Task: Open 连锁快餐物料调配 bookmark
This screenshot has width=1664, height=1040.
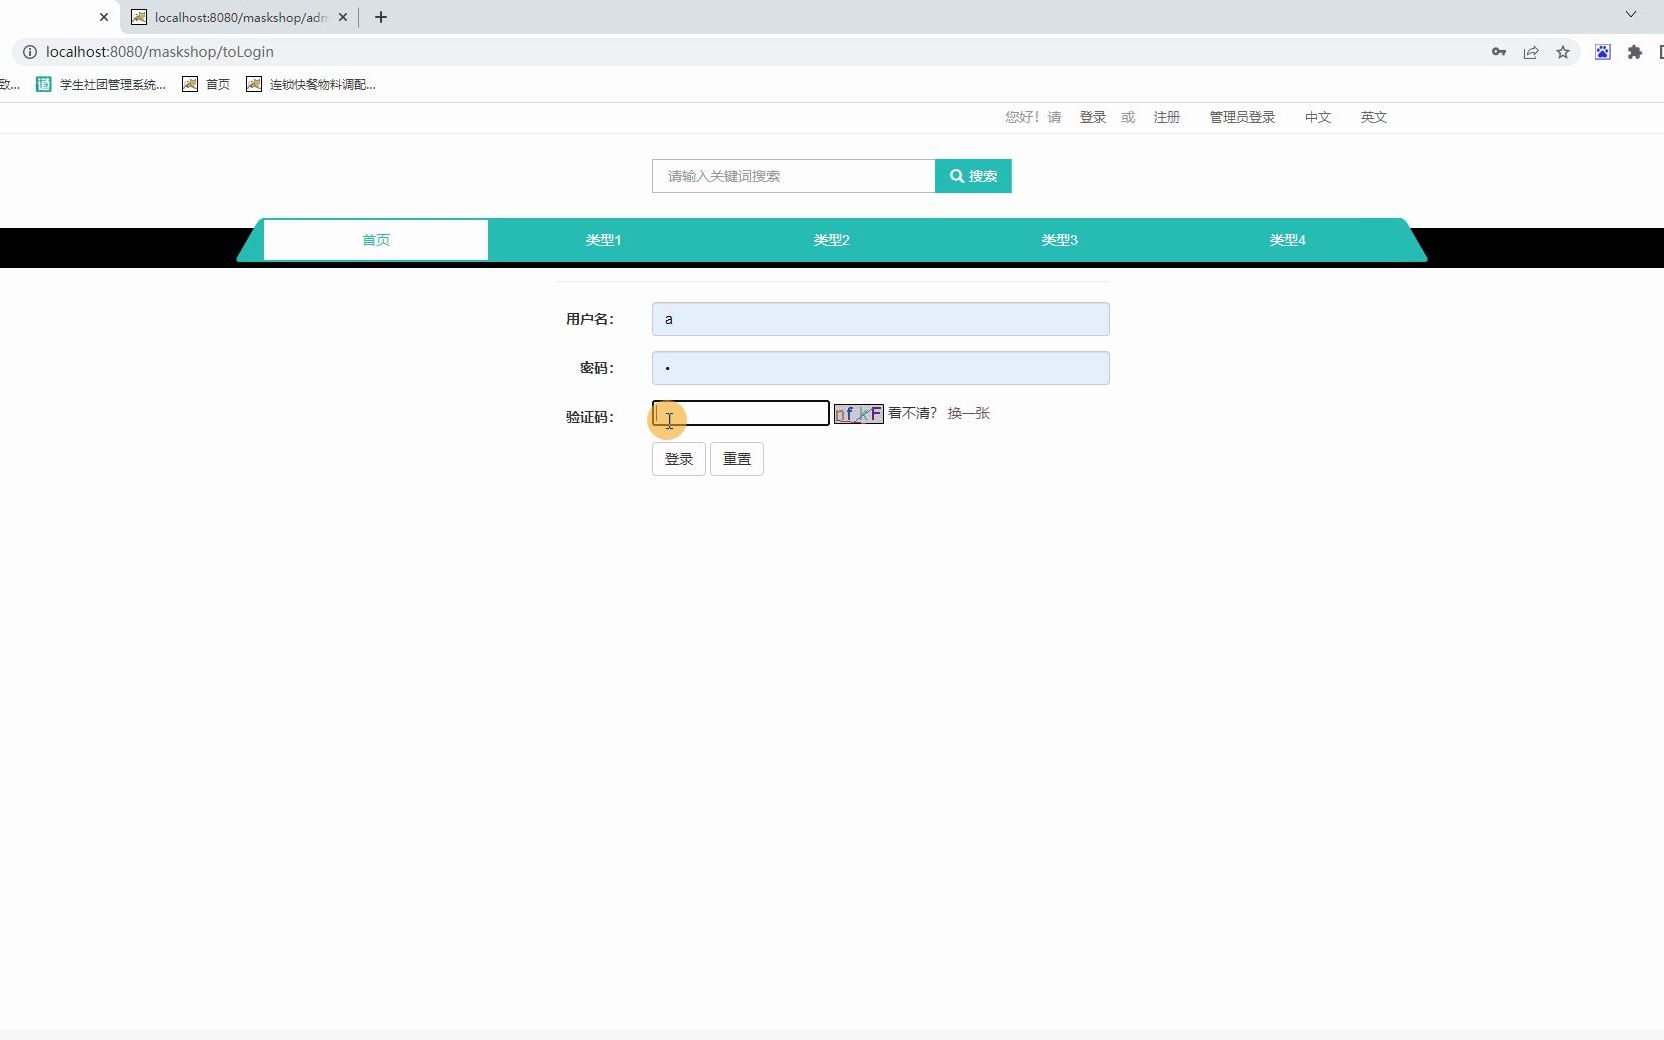Action: point(311,85)
